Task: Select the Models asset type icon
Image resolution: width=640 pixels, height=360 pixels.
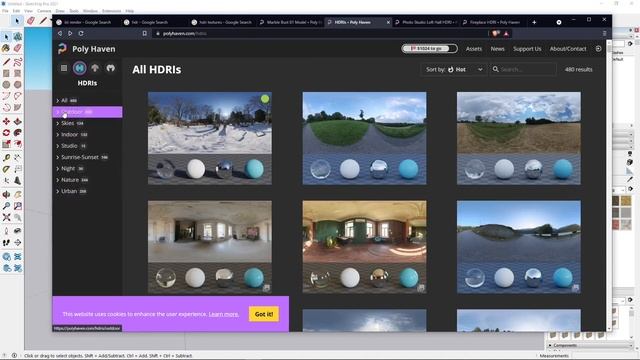Action: coord(111,68)
